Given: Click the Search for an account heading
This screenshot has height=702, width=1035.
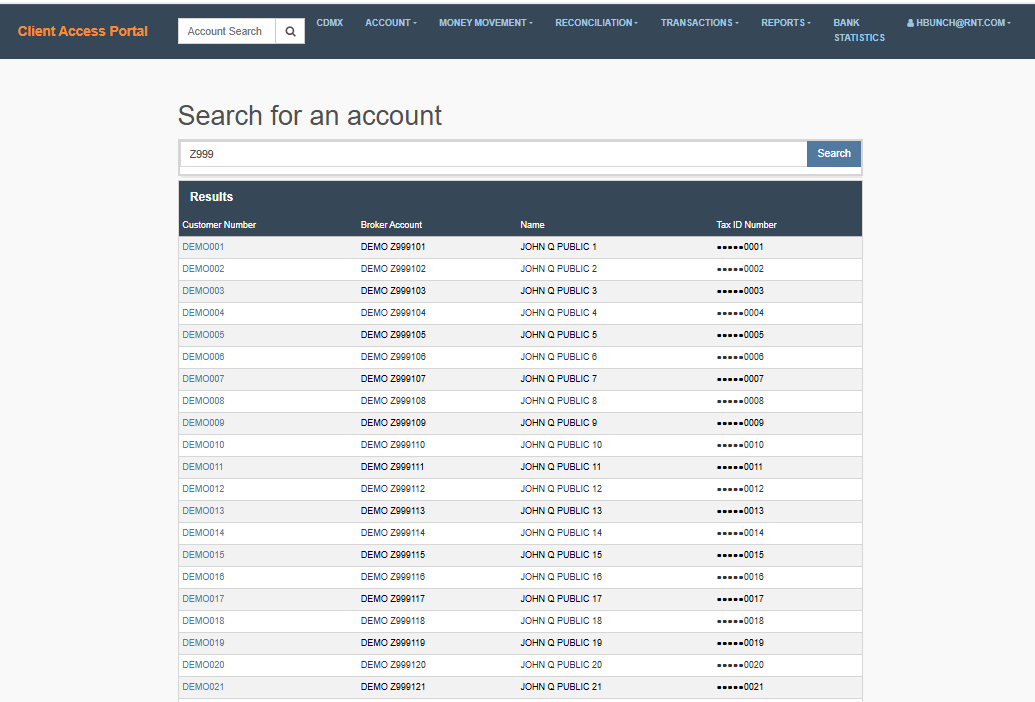Looking at the screenshot, I should (x=310, y=115).
